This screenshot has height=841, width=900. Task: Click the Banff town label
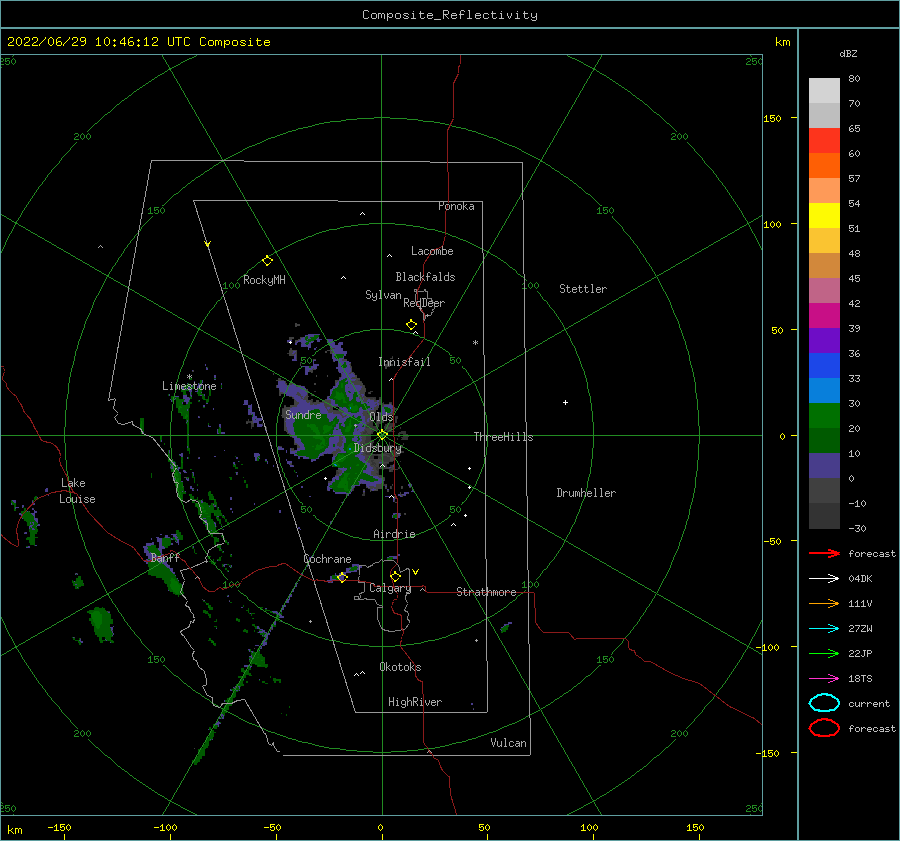(165, 558)
